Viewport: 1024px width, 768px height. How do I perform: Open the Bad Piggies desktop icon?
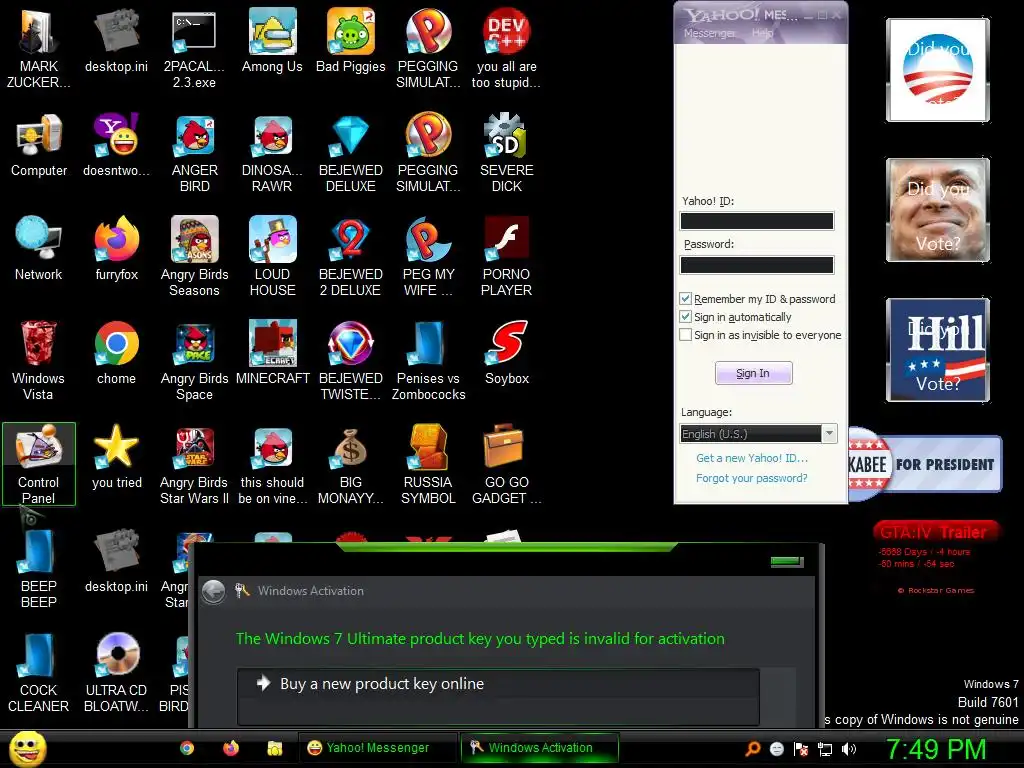(351, 40)
